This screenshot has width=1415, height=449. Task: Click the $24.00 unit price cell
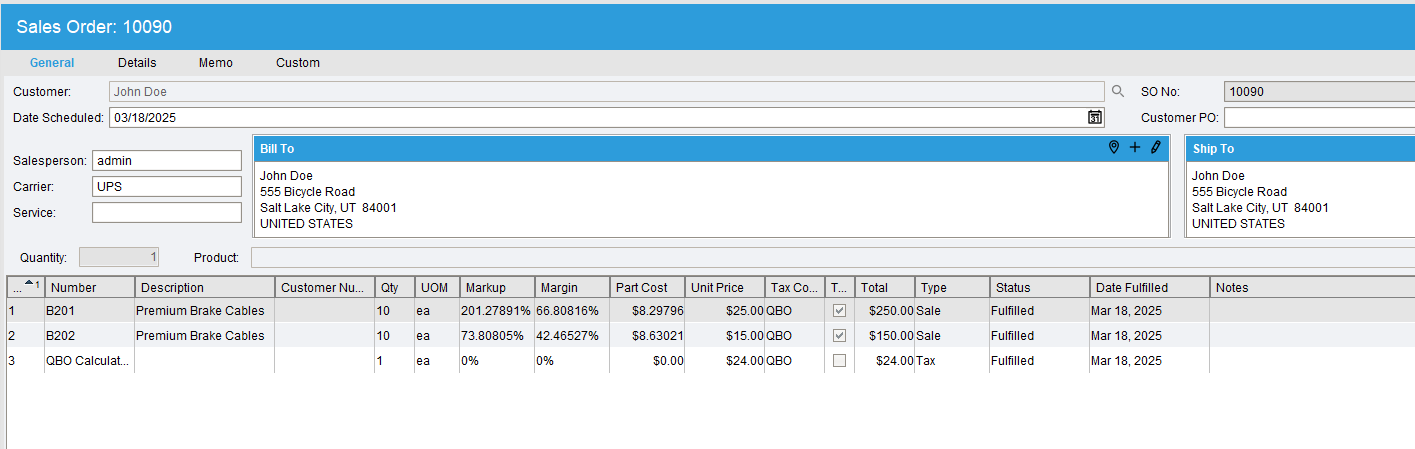coord(725,360)
